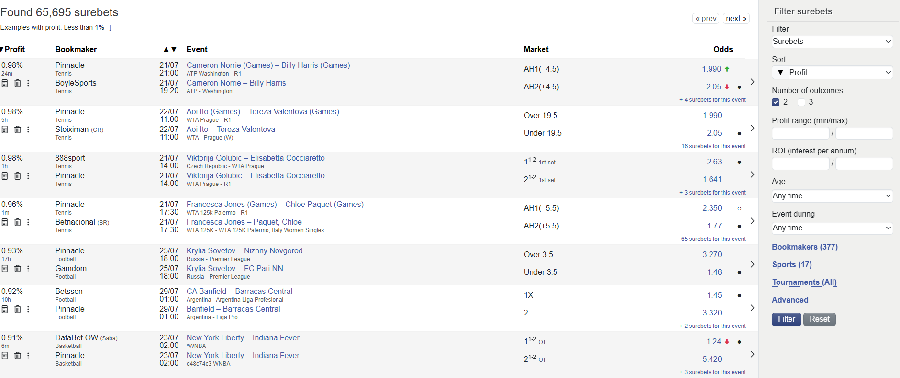Open calculator icon for Norrie–Harris surebet
The height and width of the screenshot is (378, 900).
pyautogui.click(x=5, y=83)
